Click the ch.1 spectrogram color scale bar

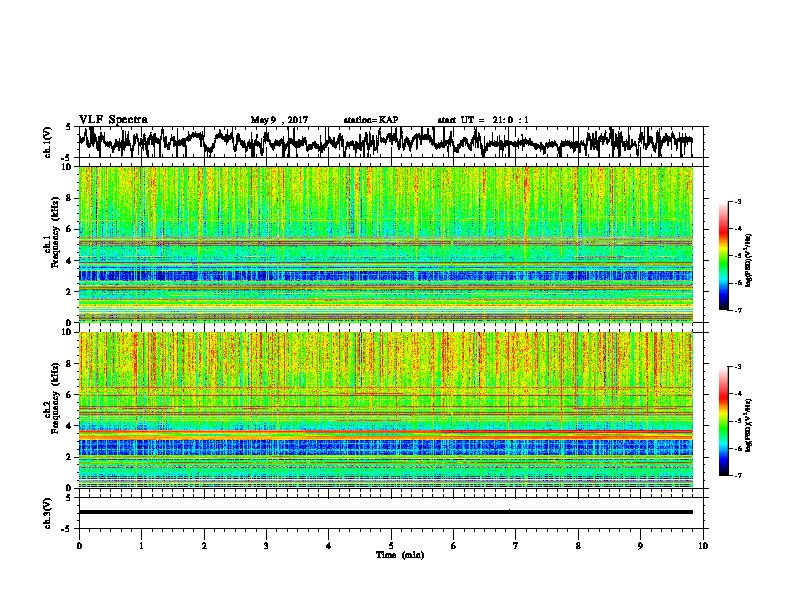click(x=723, y=256)
